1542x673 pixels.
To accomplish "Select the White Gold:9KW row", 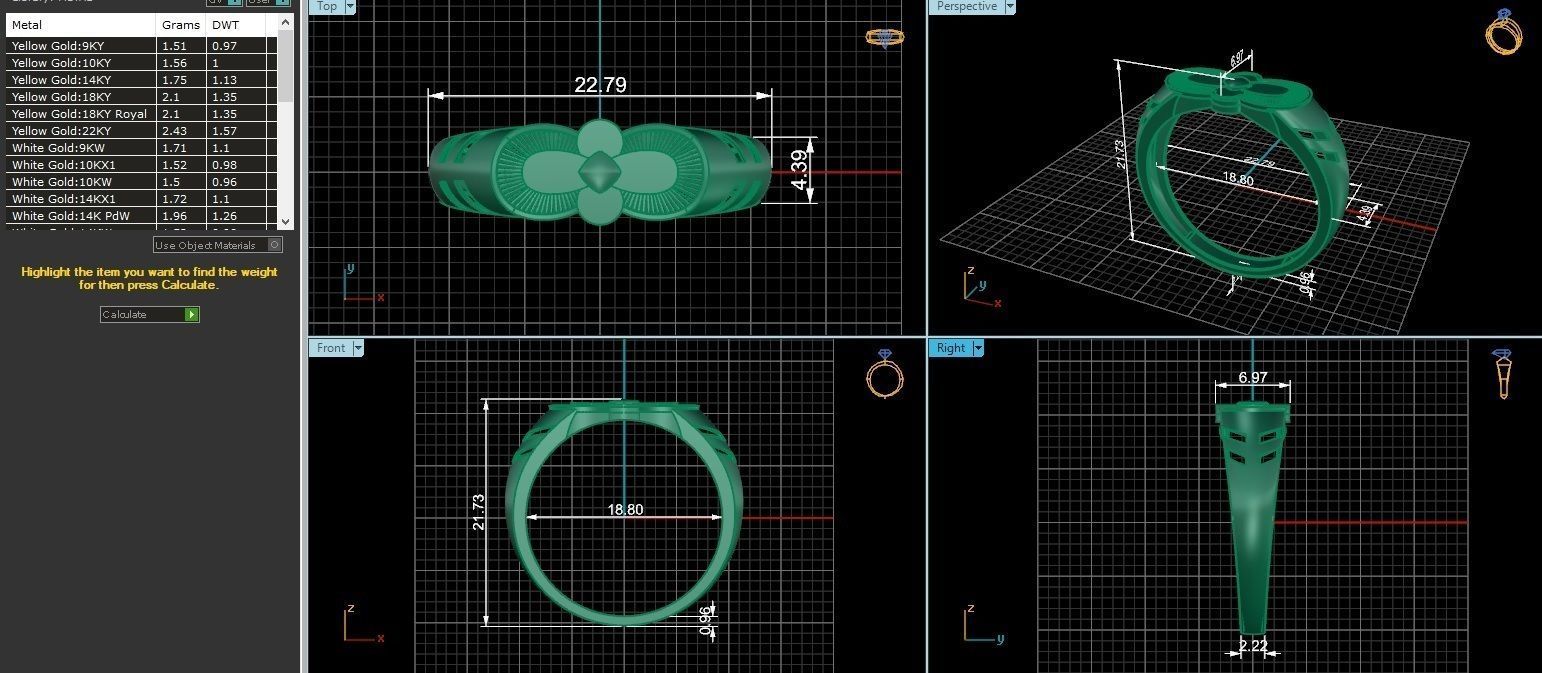I will click(141, 148).
